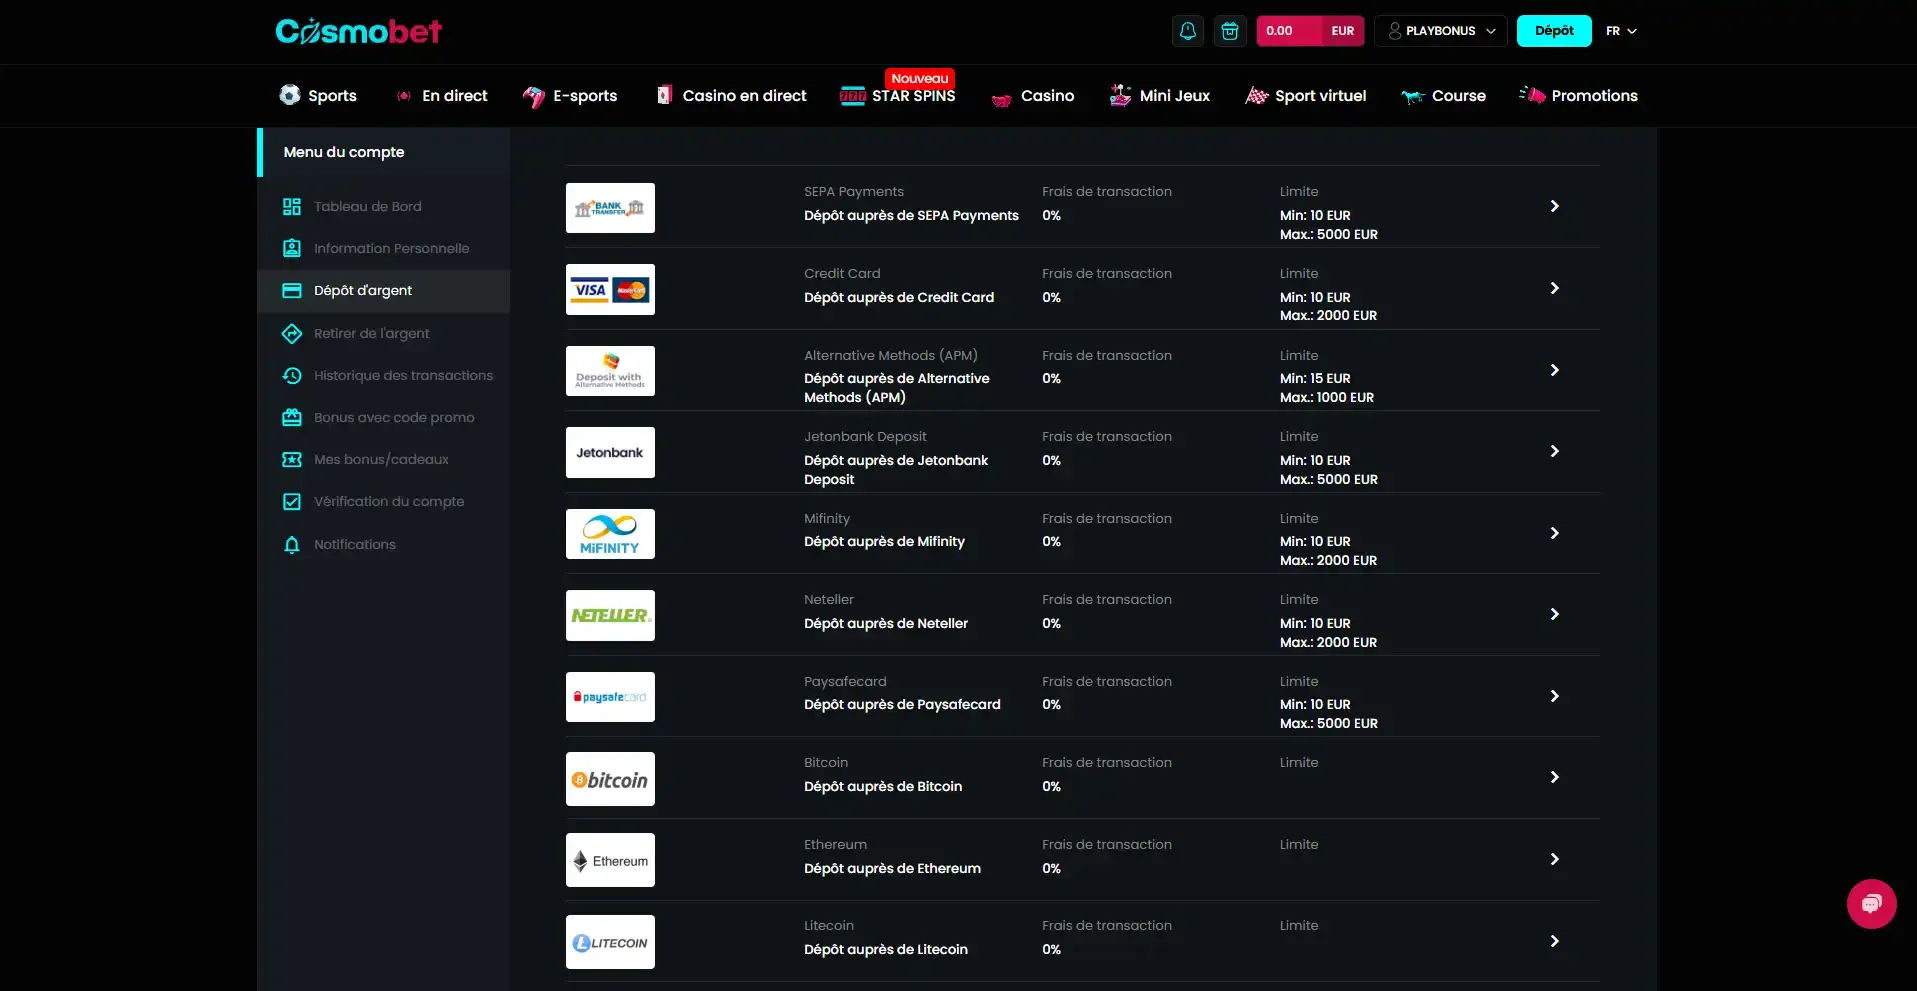Open Casino en direct
Screen dimensions: 1917x991
click(x=731, y=96)
